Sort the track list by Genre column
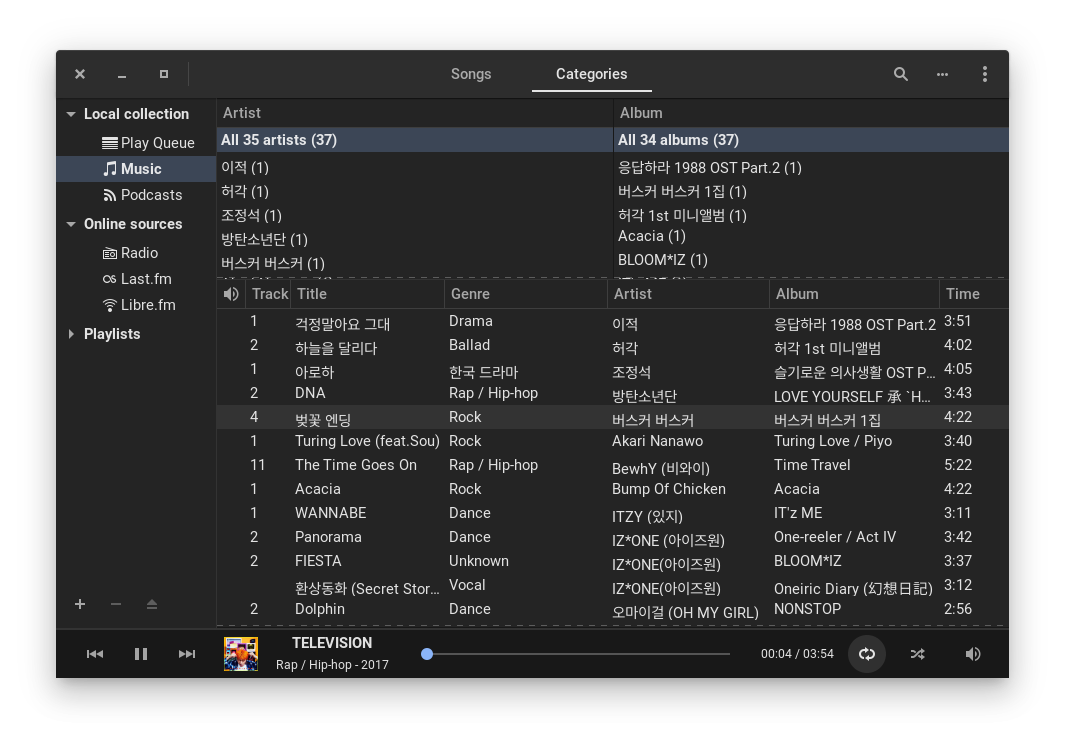 (x=525, y=294)
